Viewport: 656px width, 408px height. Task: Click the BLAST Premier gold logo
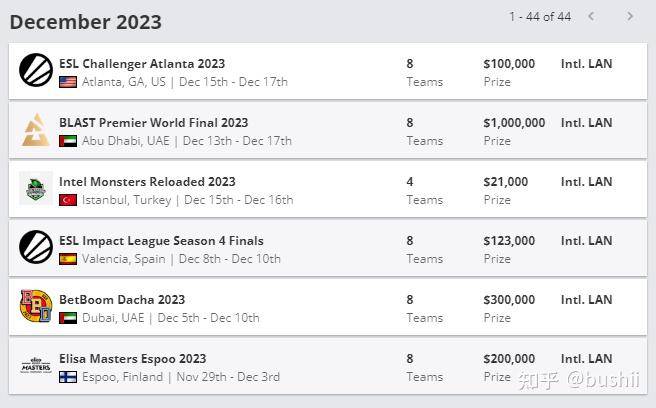tap(36, 130)
